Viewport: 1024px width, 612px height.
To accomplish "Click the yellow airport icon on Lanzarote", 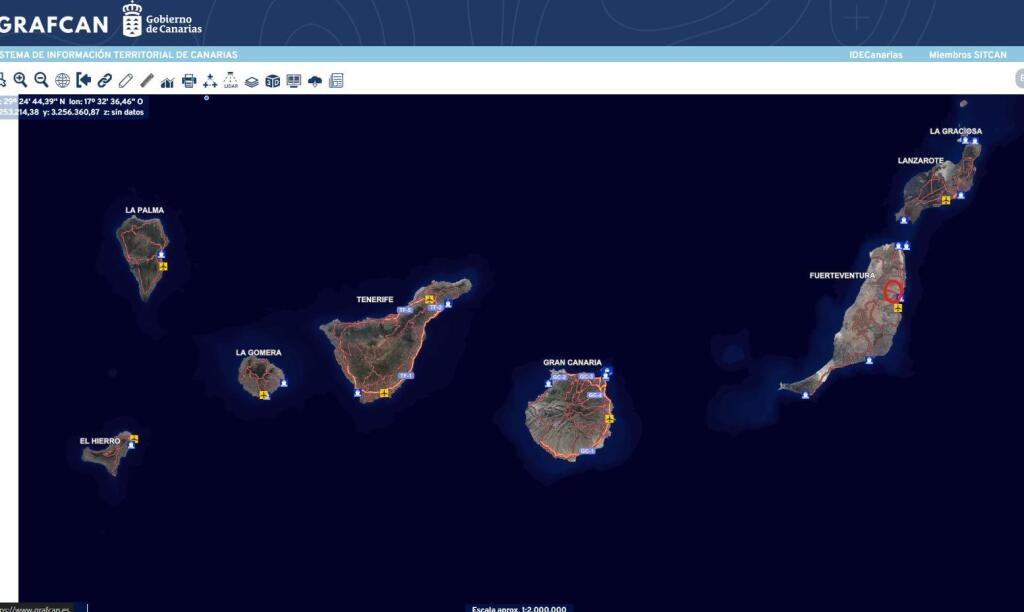I will [945, 200].
